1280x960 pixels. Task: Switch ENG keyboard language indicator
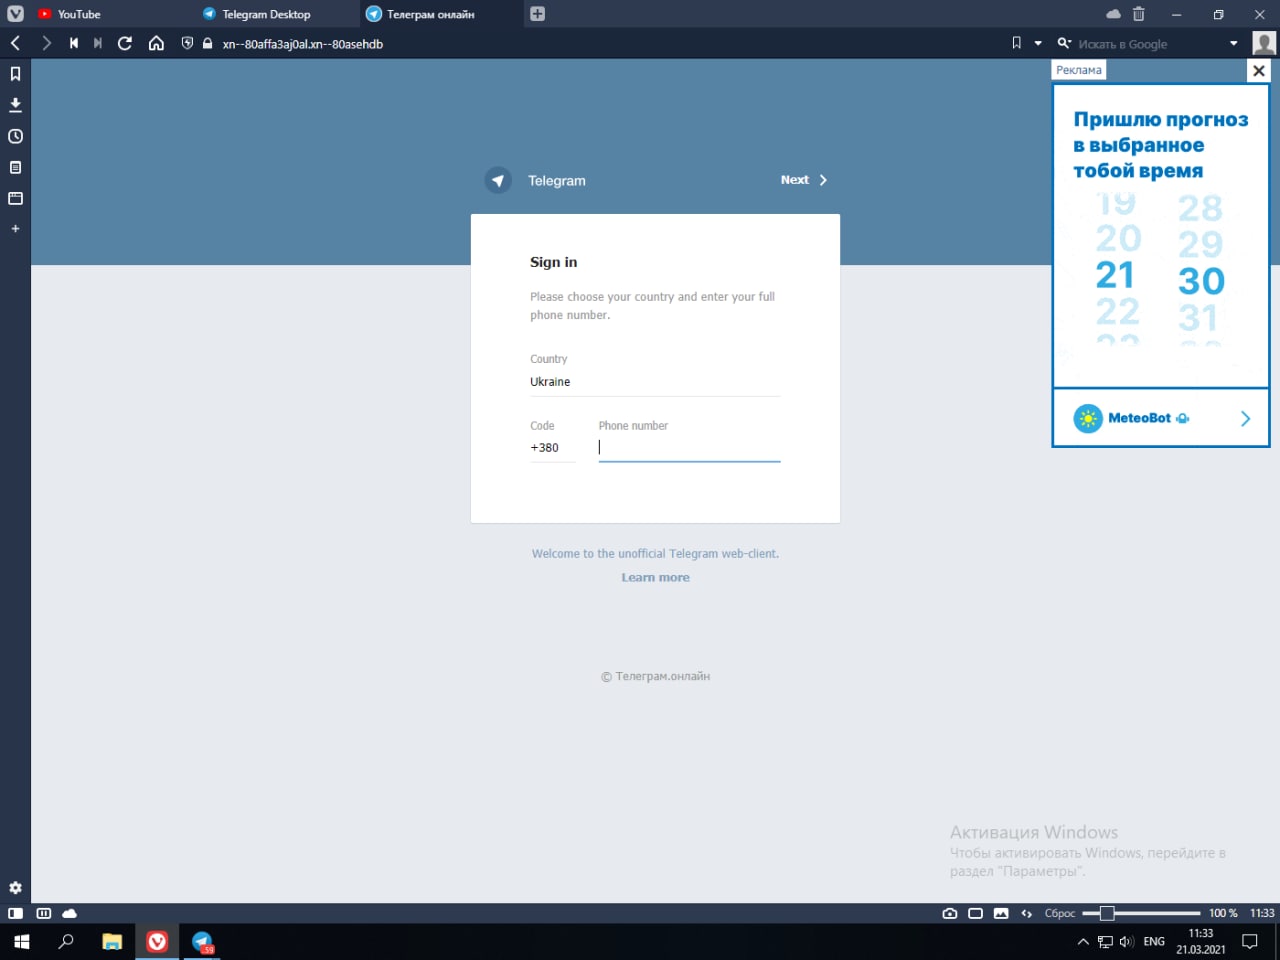pyautogui.click(x=1154, y=941)
